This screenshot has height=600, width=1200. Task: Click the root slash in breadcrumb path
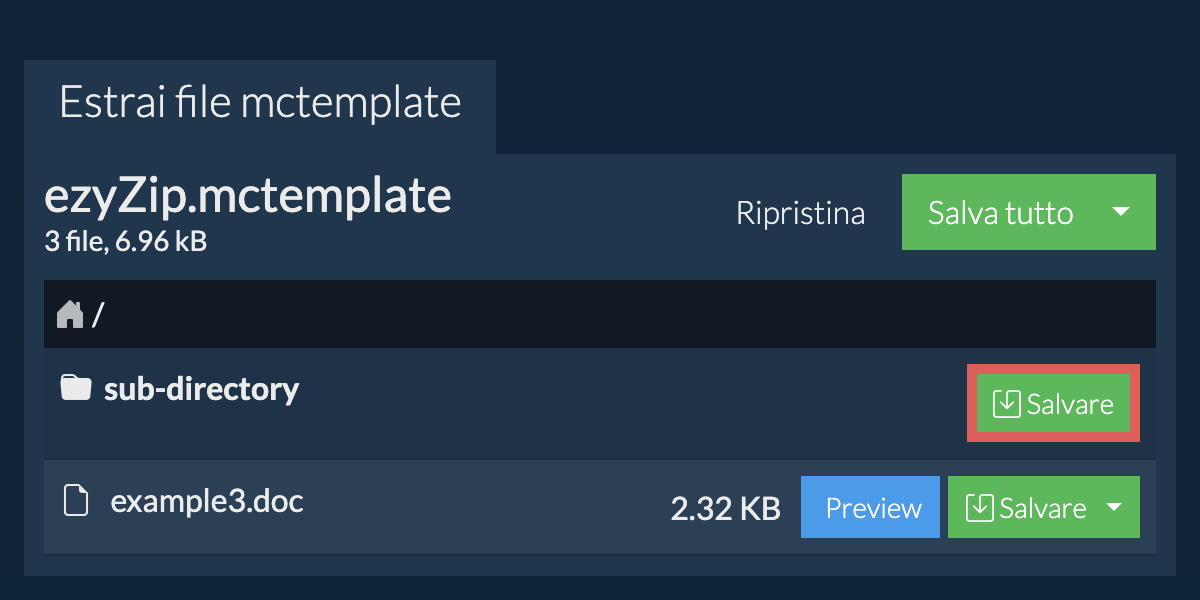pyautogui.click(x=98, y=316)
